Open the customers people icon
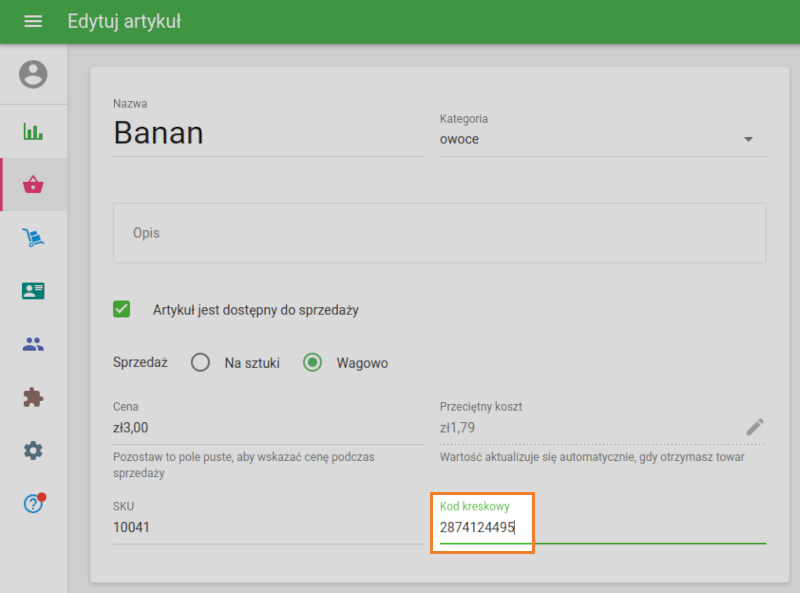Image resolution: width=800 pixels, height=593 pixels. click(33, 344)
